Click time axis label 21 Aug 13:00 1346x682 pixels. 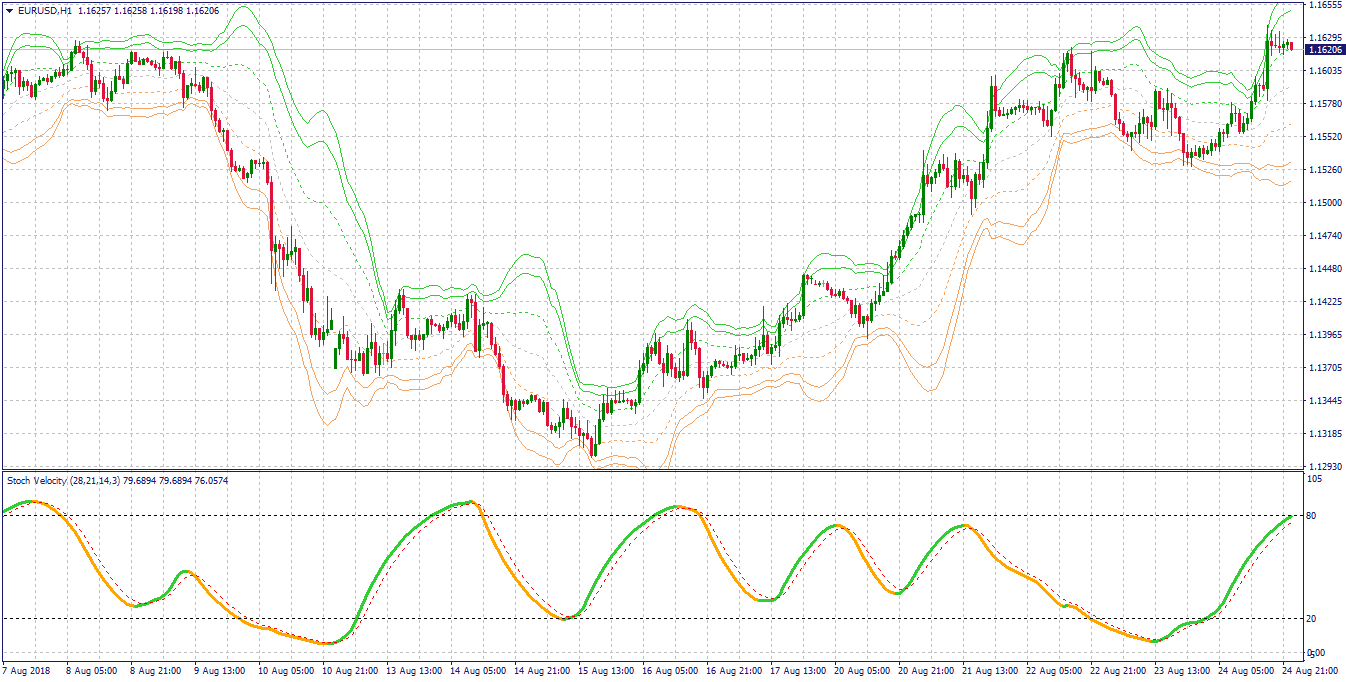(x=990, y=673)
